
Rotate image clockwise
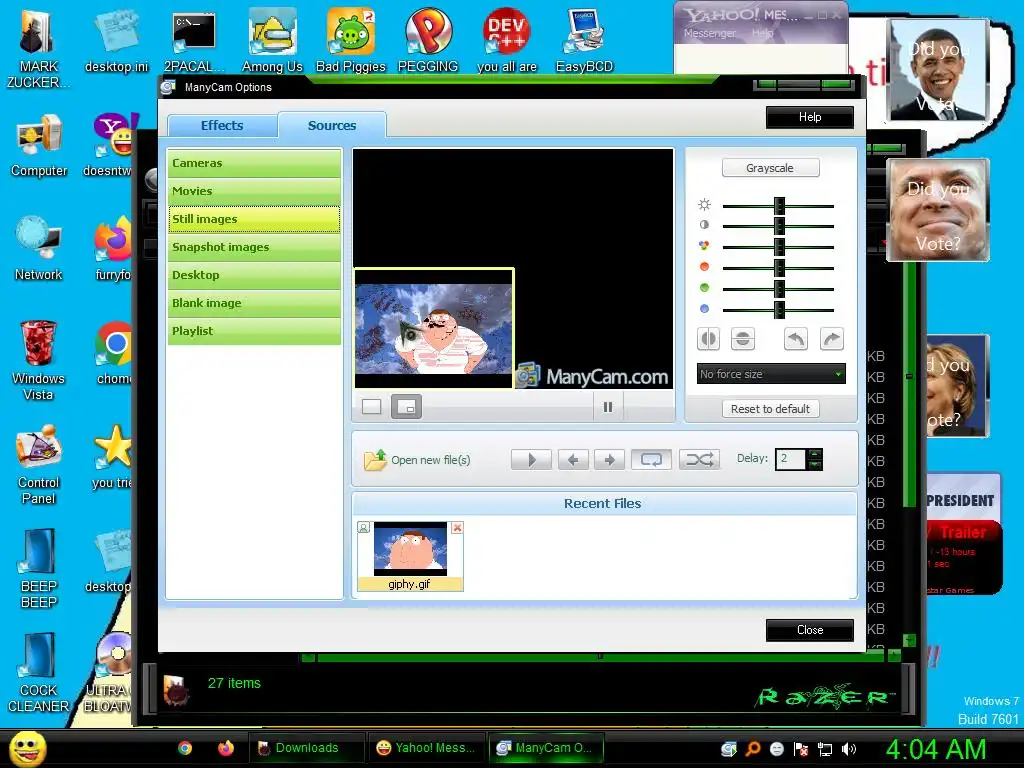(x=831, y=339)
